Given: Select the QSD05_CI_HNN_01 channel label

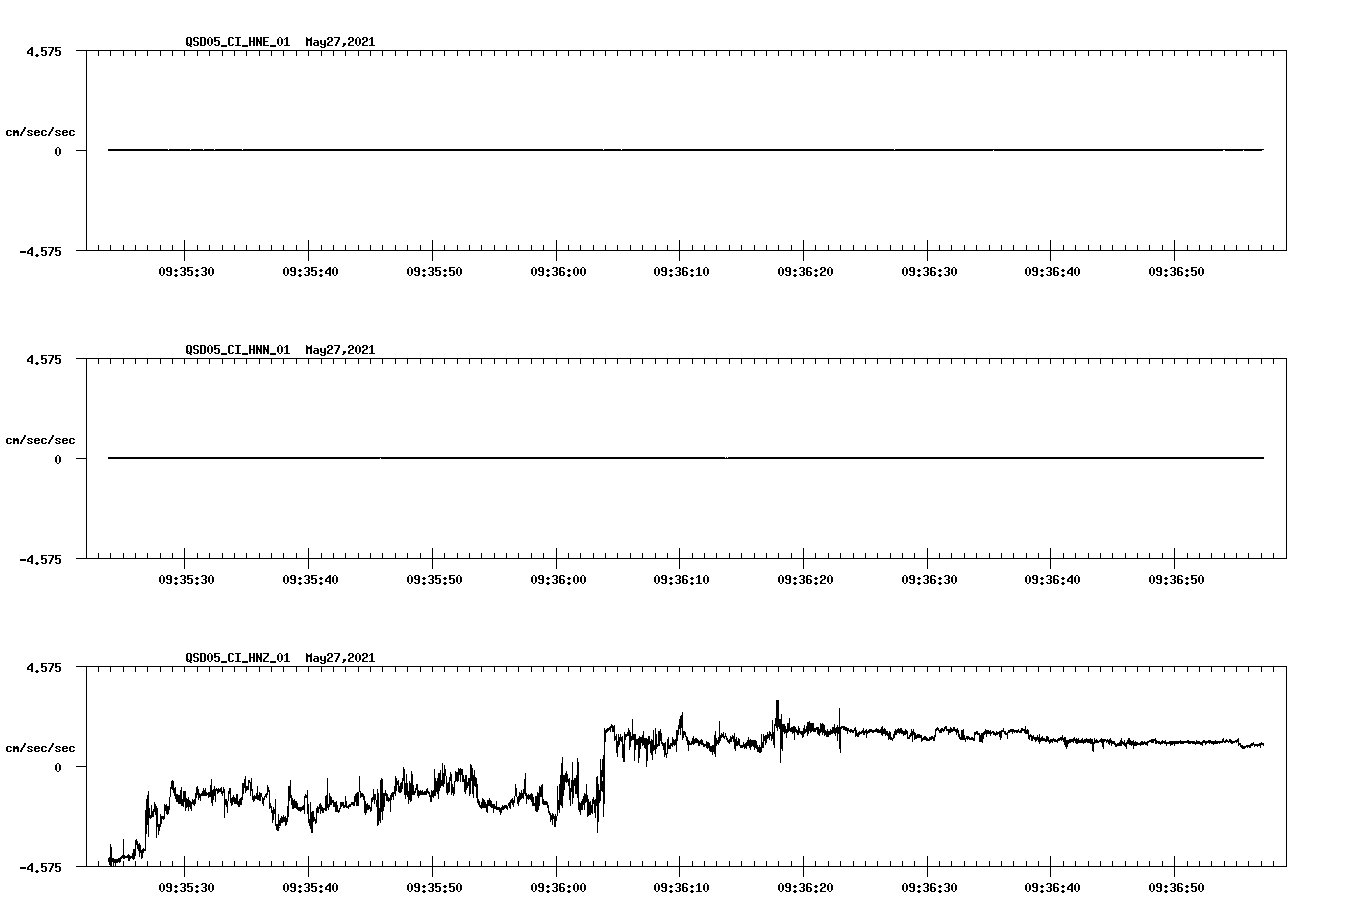Looking at the screenshot, I should (x=237, y=350).
